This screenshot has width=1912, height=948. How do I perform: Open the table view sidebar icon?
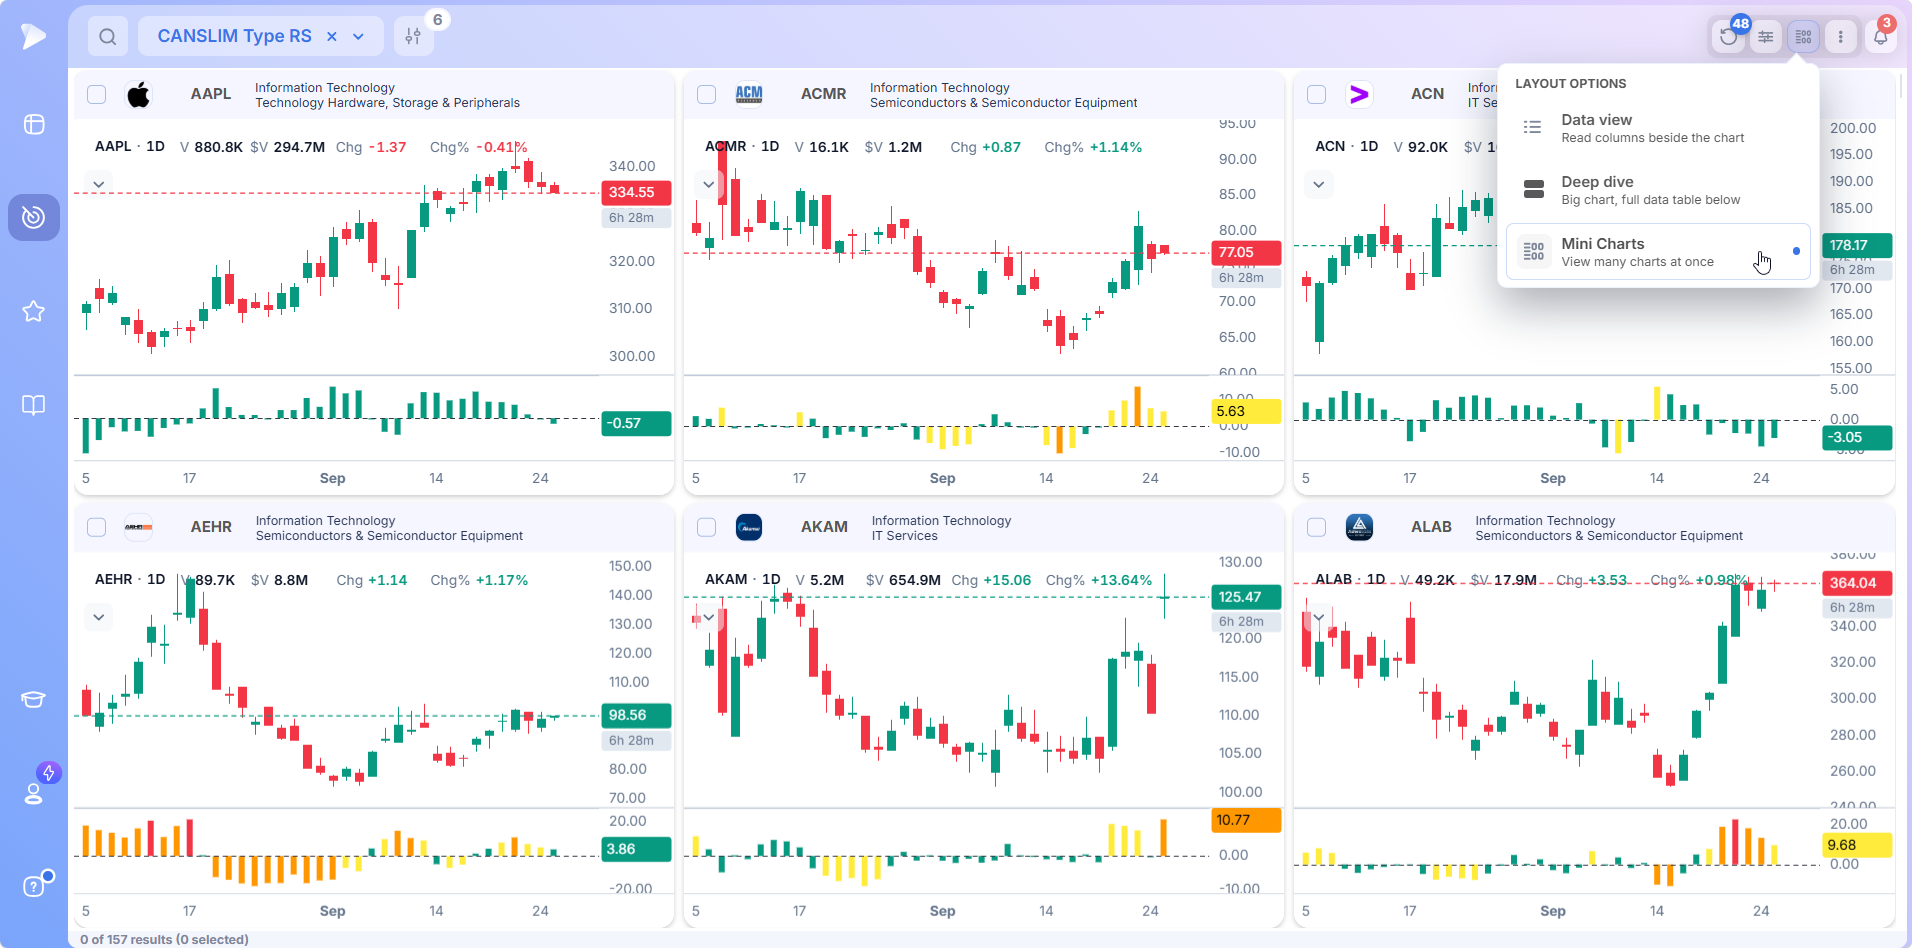click(x=34, y=124)
